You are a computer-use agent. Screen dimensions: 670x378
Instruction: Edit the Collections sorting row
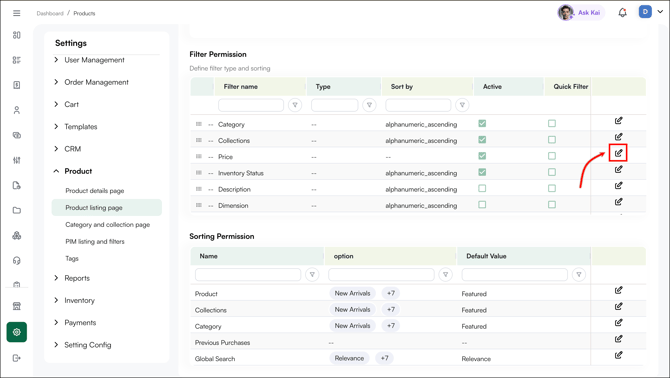pos(618,307)
